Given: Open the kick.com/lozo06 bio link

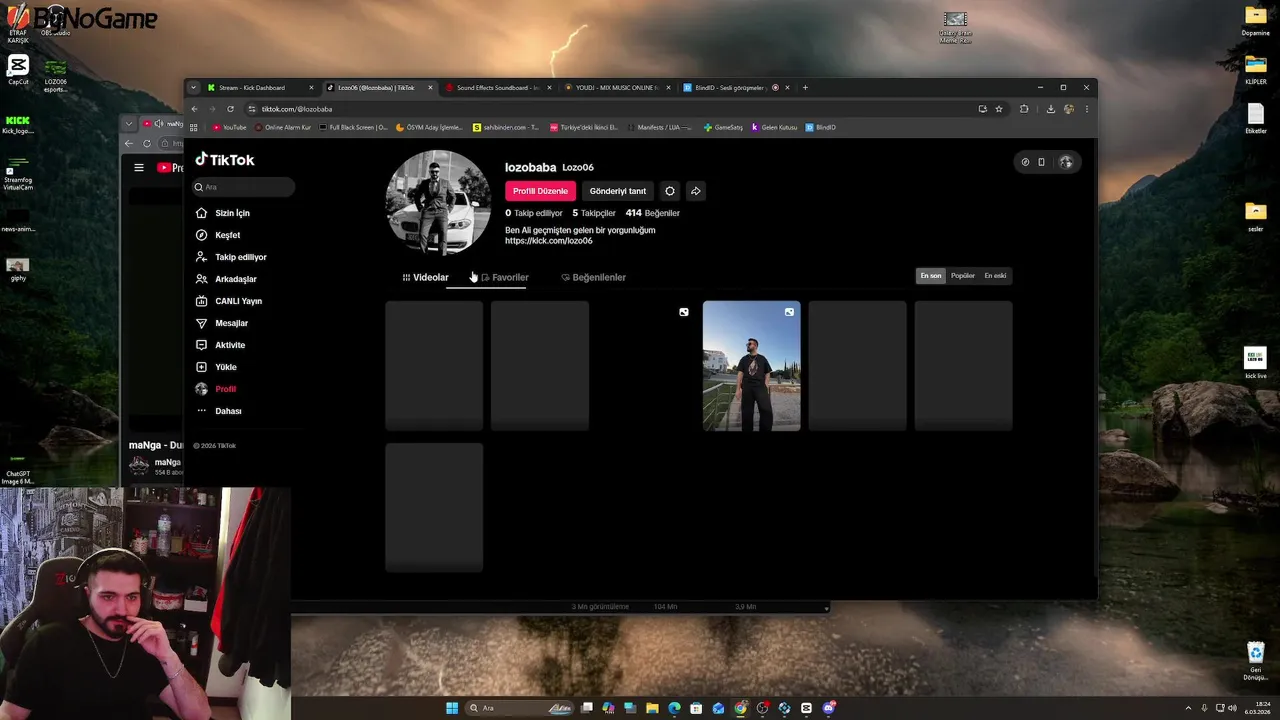Looking at the screenshot, I should [549, 241].
